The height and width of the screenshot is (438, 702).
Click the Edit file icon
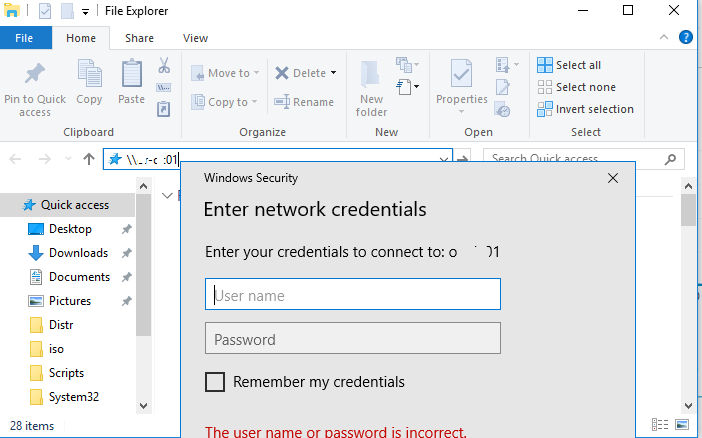coord(502,87)
